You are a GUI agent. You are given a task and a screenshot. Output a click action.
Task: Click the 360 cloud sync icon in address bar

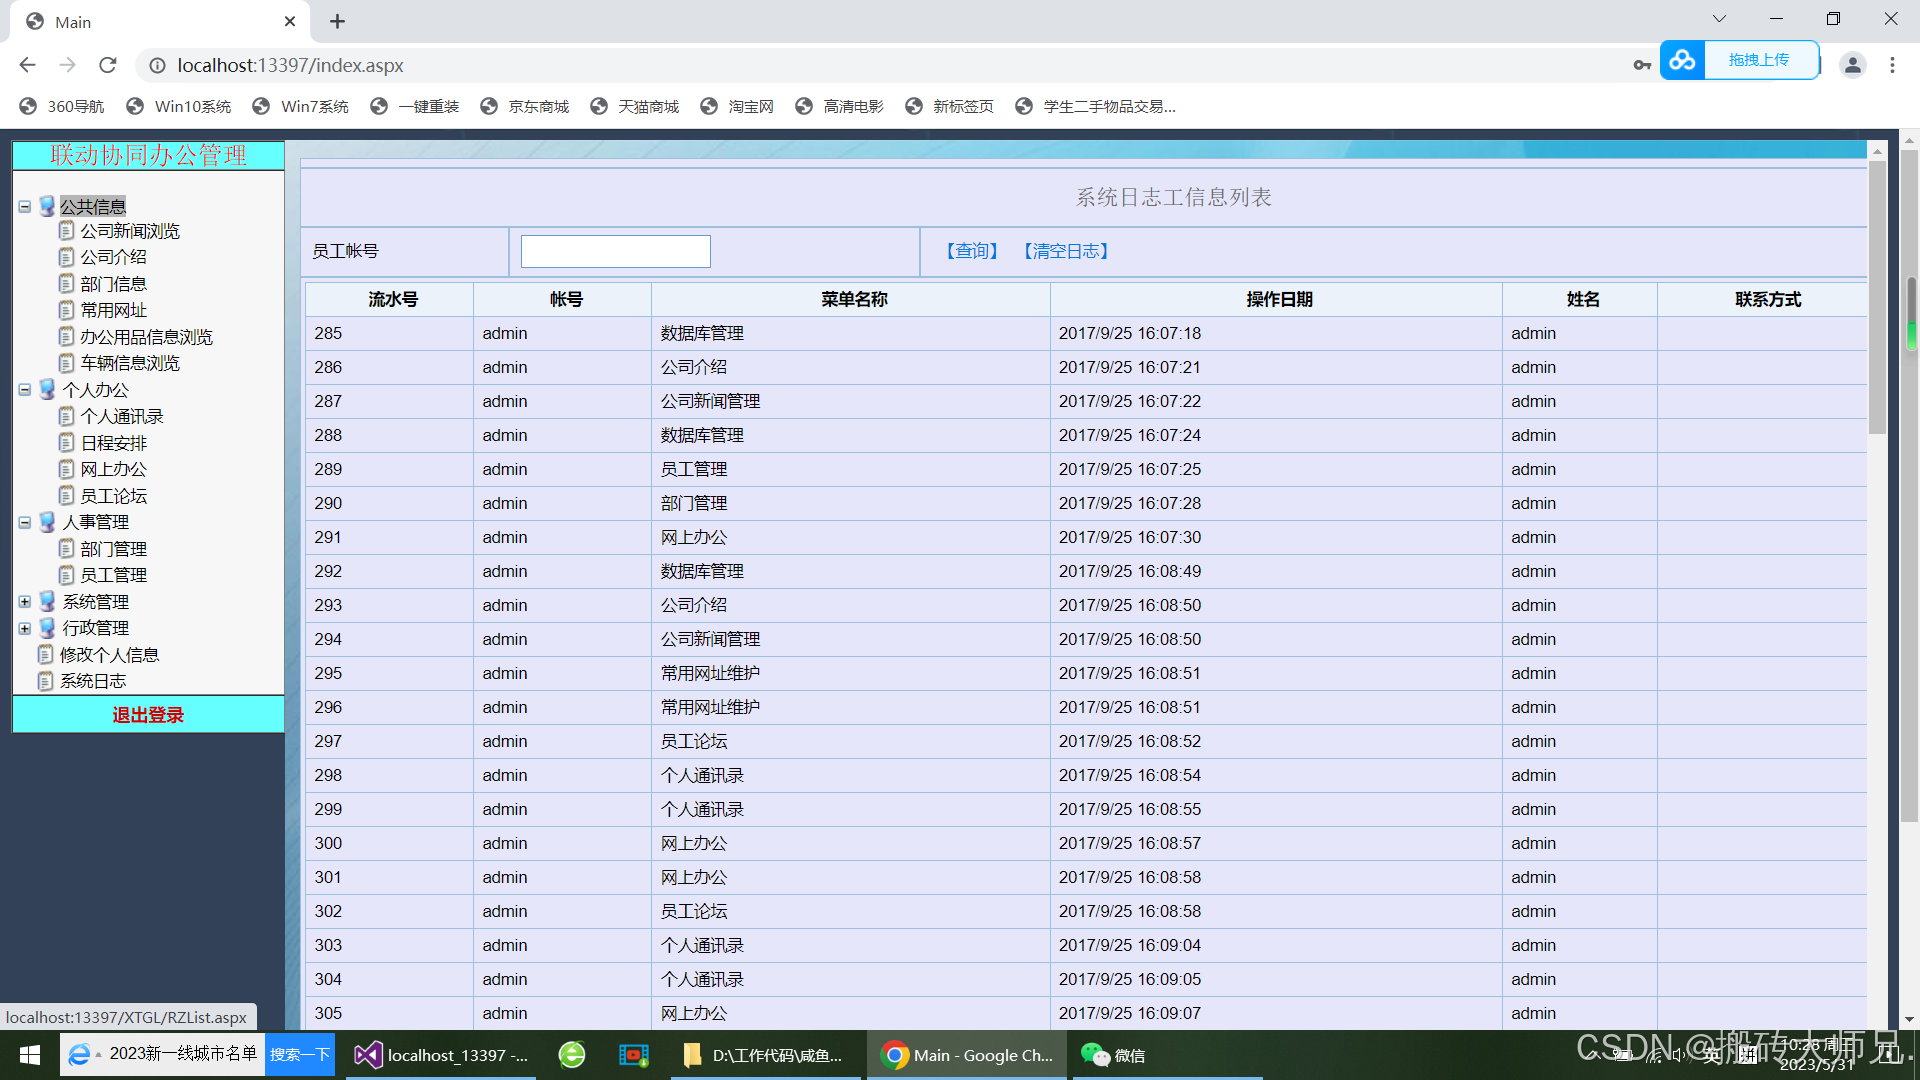coord(1682,60)
